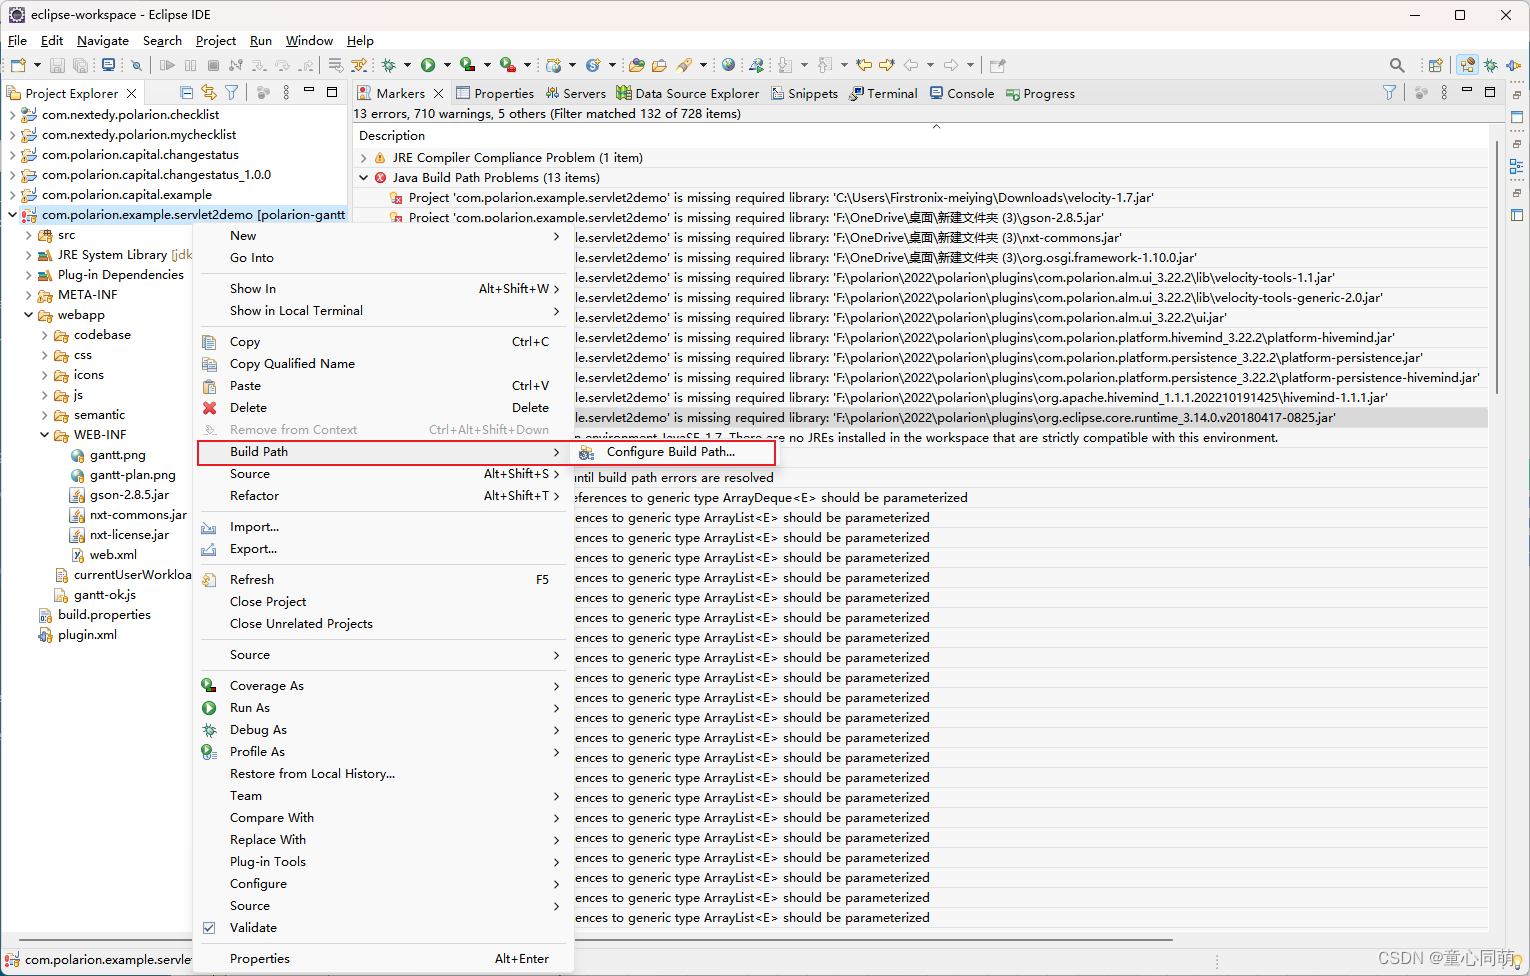Screen dimensions: 1530x976
Task: Choose Build Path in context menu
Action: click(x=383, y=452)
